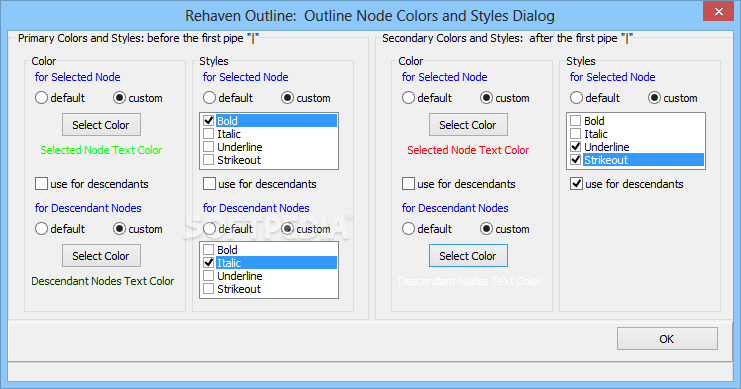Check Bold in secondary Selected Node styles
Screen dimensions: 741x389
coord(576,121)
